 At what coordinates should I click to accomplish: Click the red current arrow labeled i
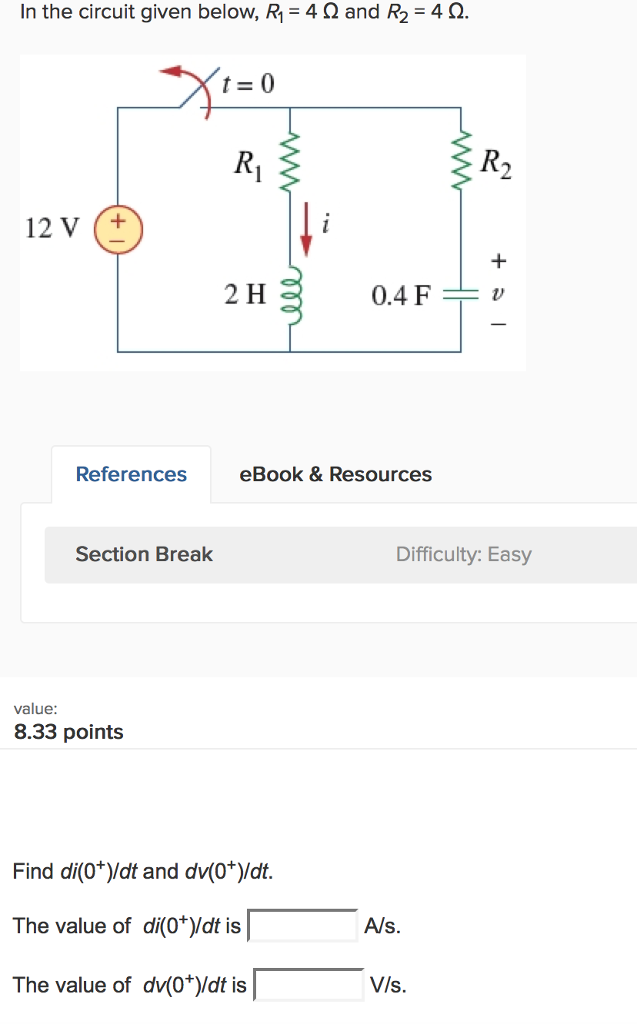(307, 225)
